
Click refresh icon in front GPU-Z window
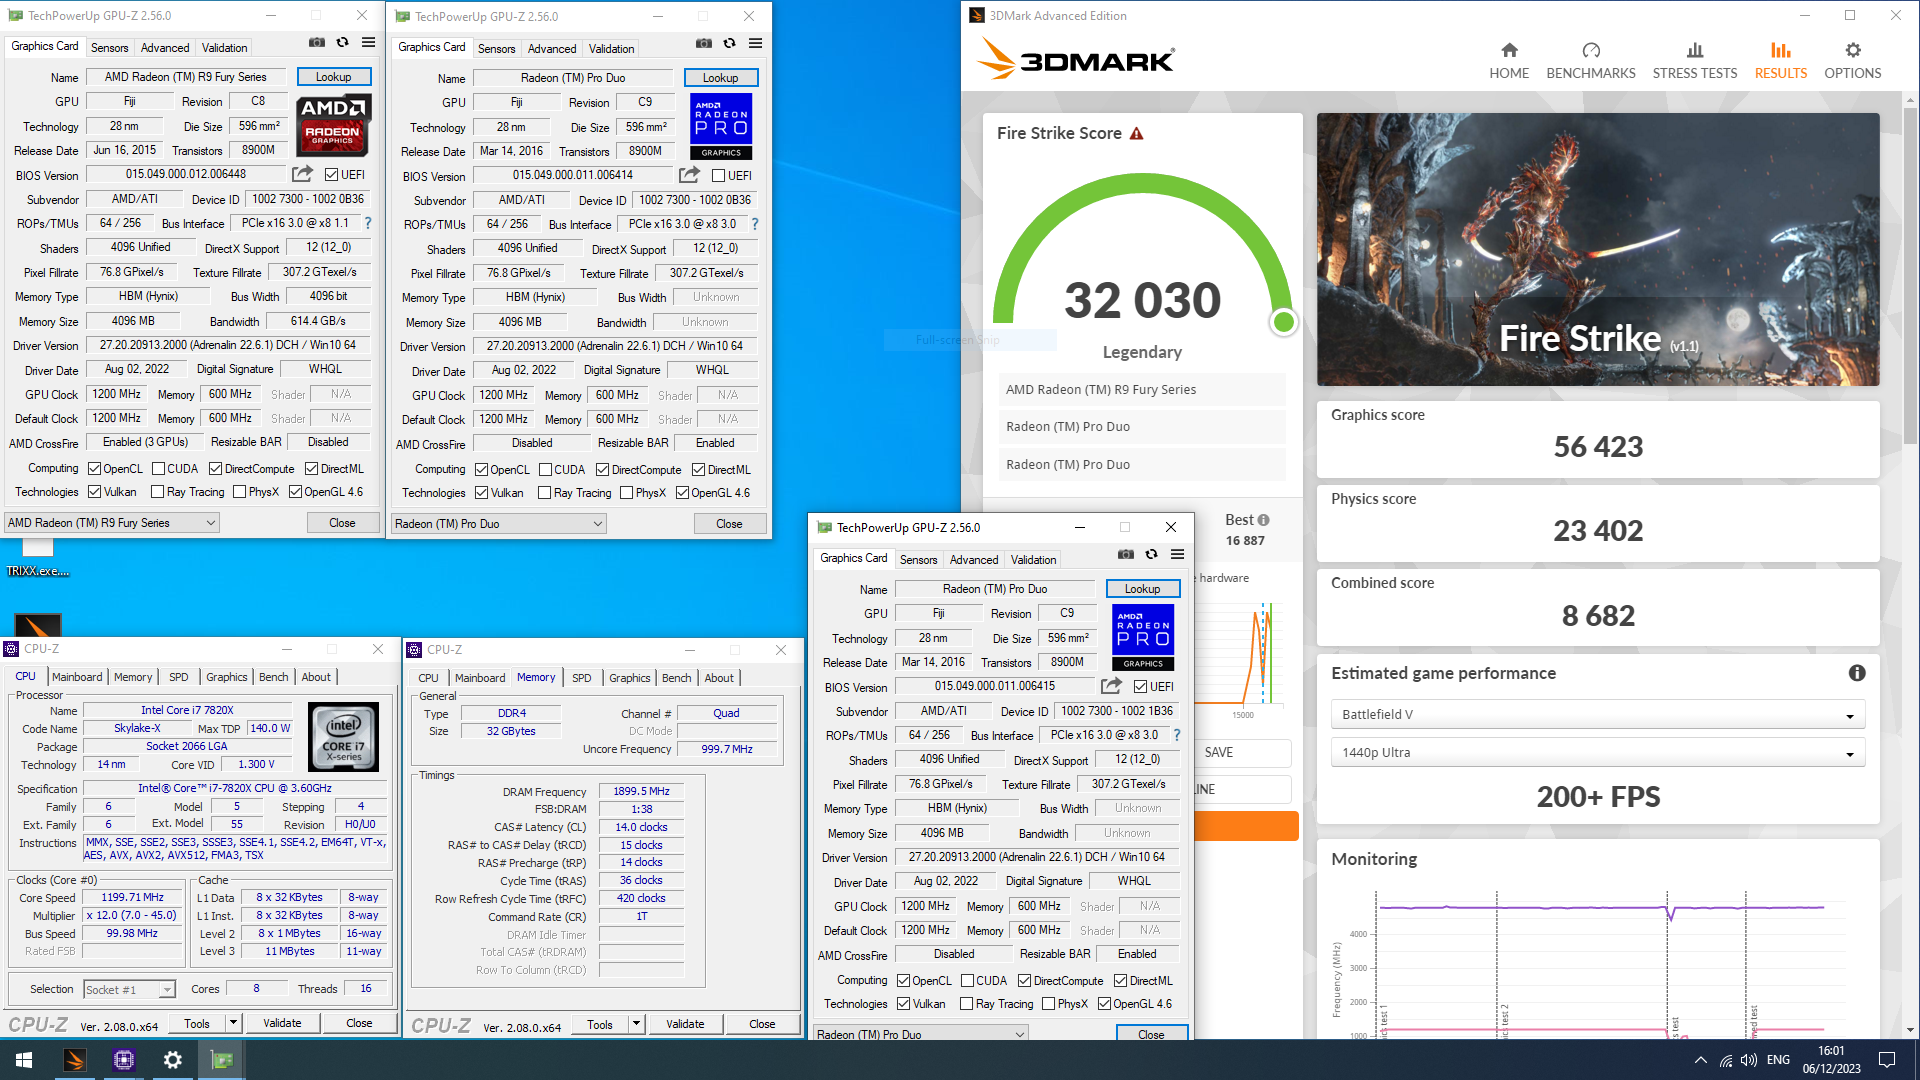click(x=1152, y=554)
